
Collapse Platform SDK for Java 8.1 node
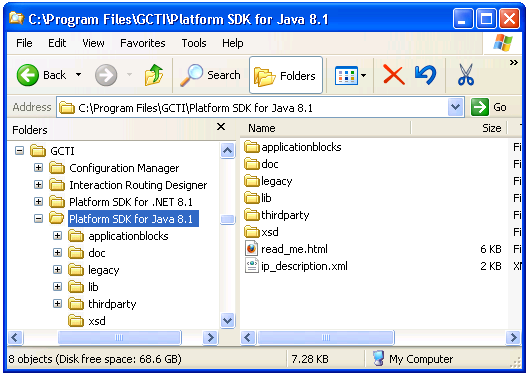point(38,219)
